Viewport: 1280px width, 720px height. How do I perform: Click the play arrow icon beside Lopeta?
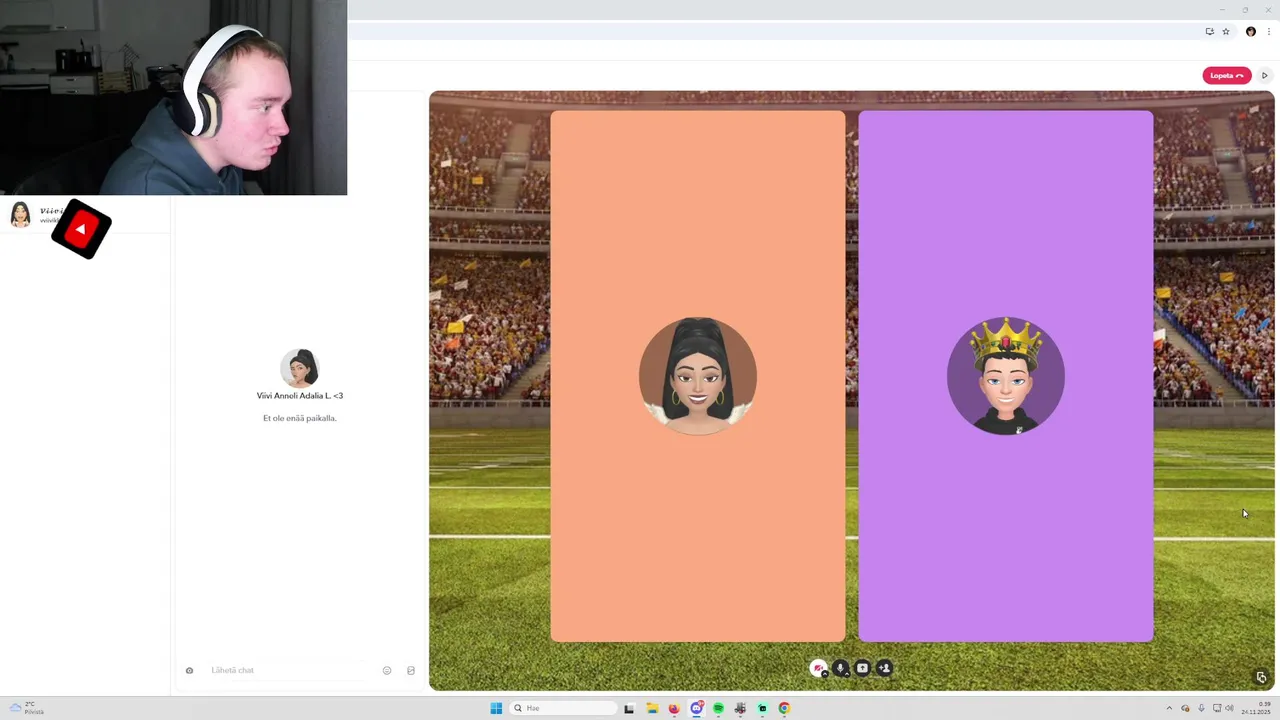pos(1264,75)
